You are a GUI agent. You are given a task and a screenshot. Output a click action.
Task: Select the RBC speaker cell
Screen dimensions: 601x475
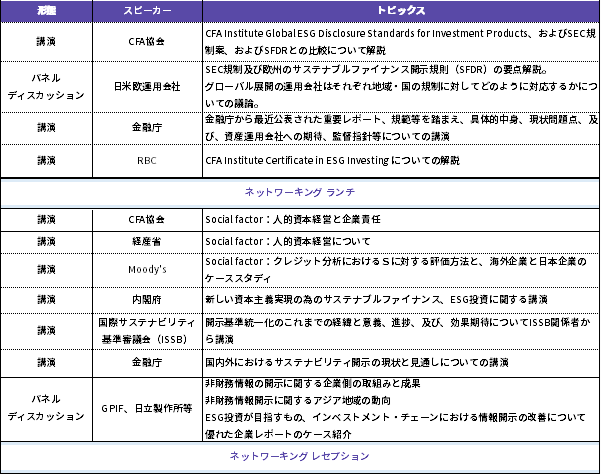point(147,161)
